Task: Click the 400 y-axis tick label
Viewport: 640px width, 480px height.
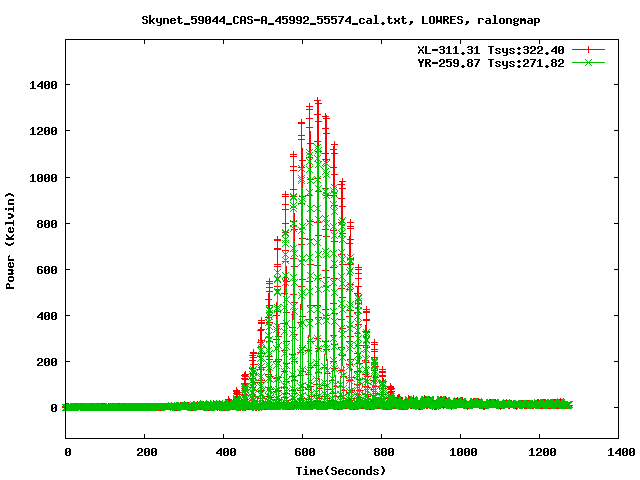Action: [47, 316]
